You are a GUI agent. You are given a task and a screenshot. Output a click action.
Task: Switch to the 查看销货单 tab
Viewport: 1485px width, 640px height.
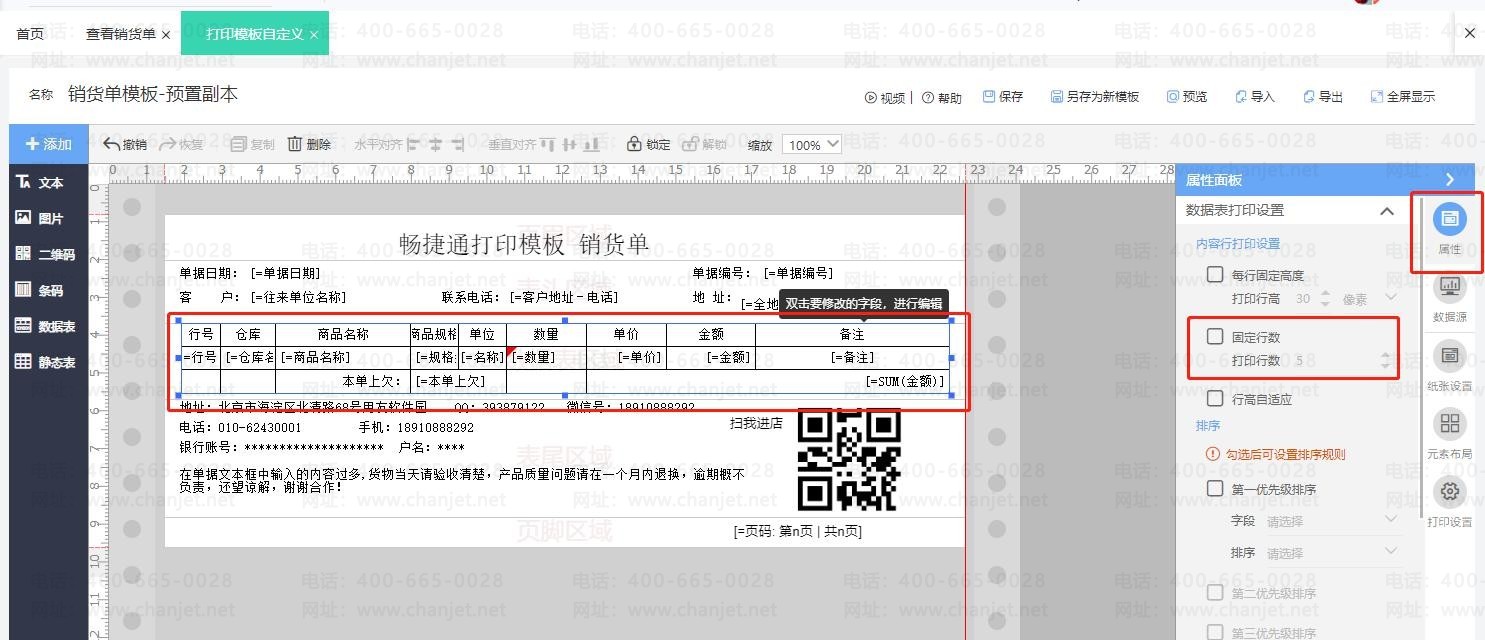(x=120, y=34)
